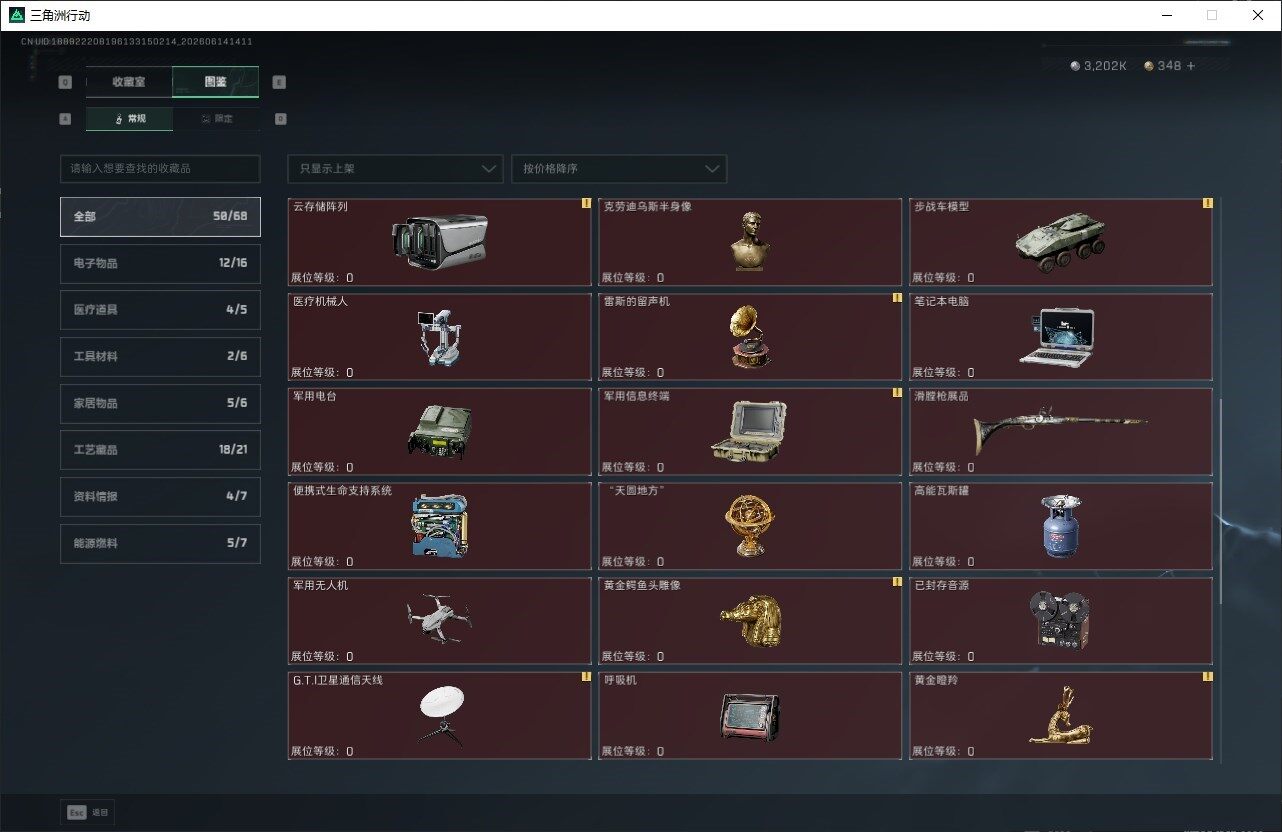Click the CN UID text at top left
Screen dimensions: 1282x832
point(136,42)
